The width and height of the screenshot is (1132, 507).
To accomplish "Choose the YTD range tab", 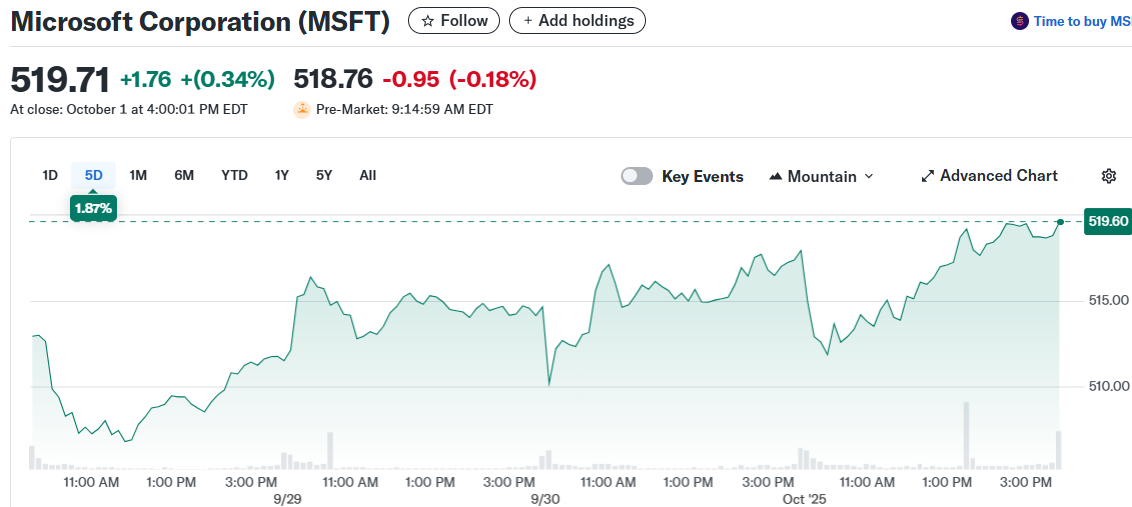I will (234, 175).
